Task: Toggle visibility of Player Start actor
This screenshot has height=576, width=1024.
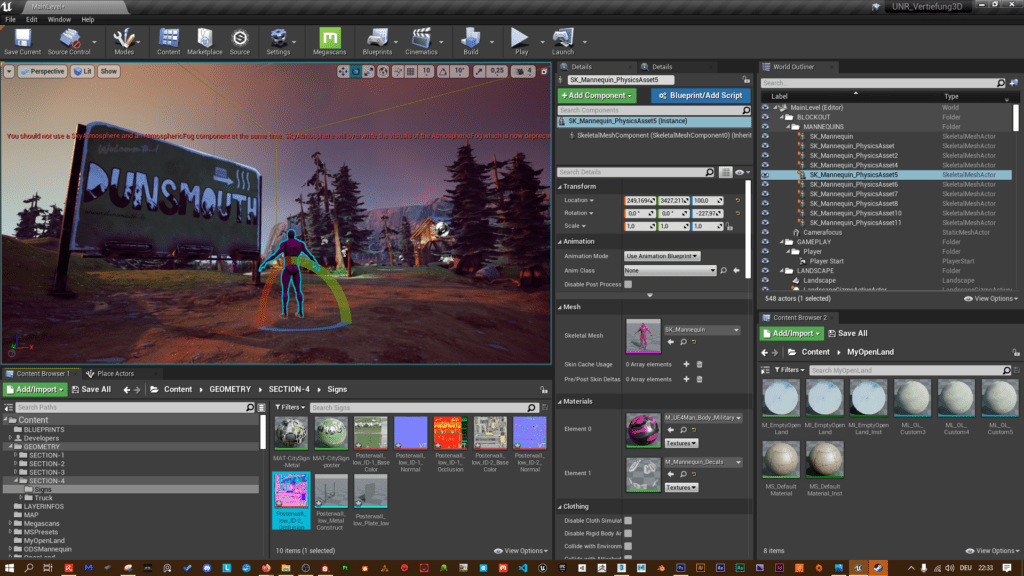Action: [765, 261]
